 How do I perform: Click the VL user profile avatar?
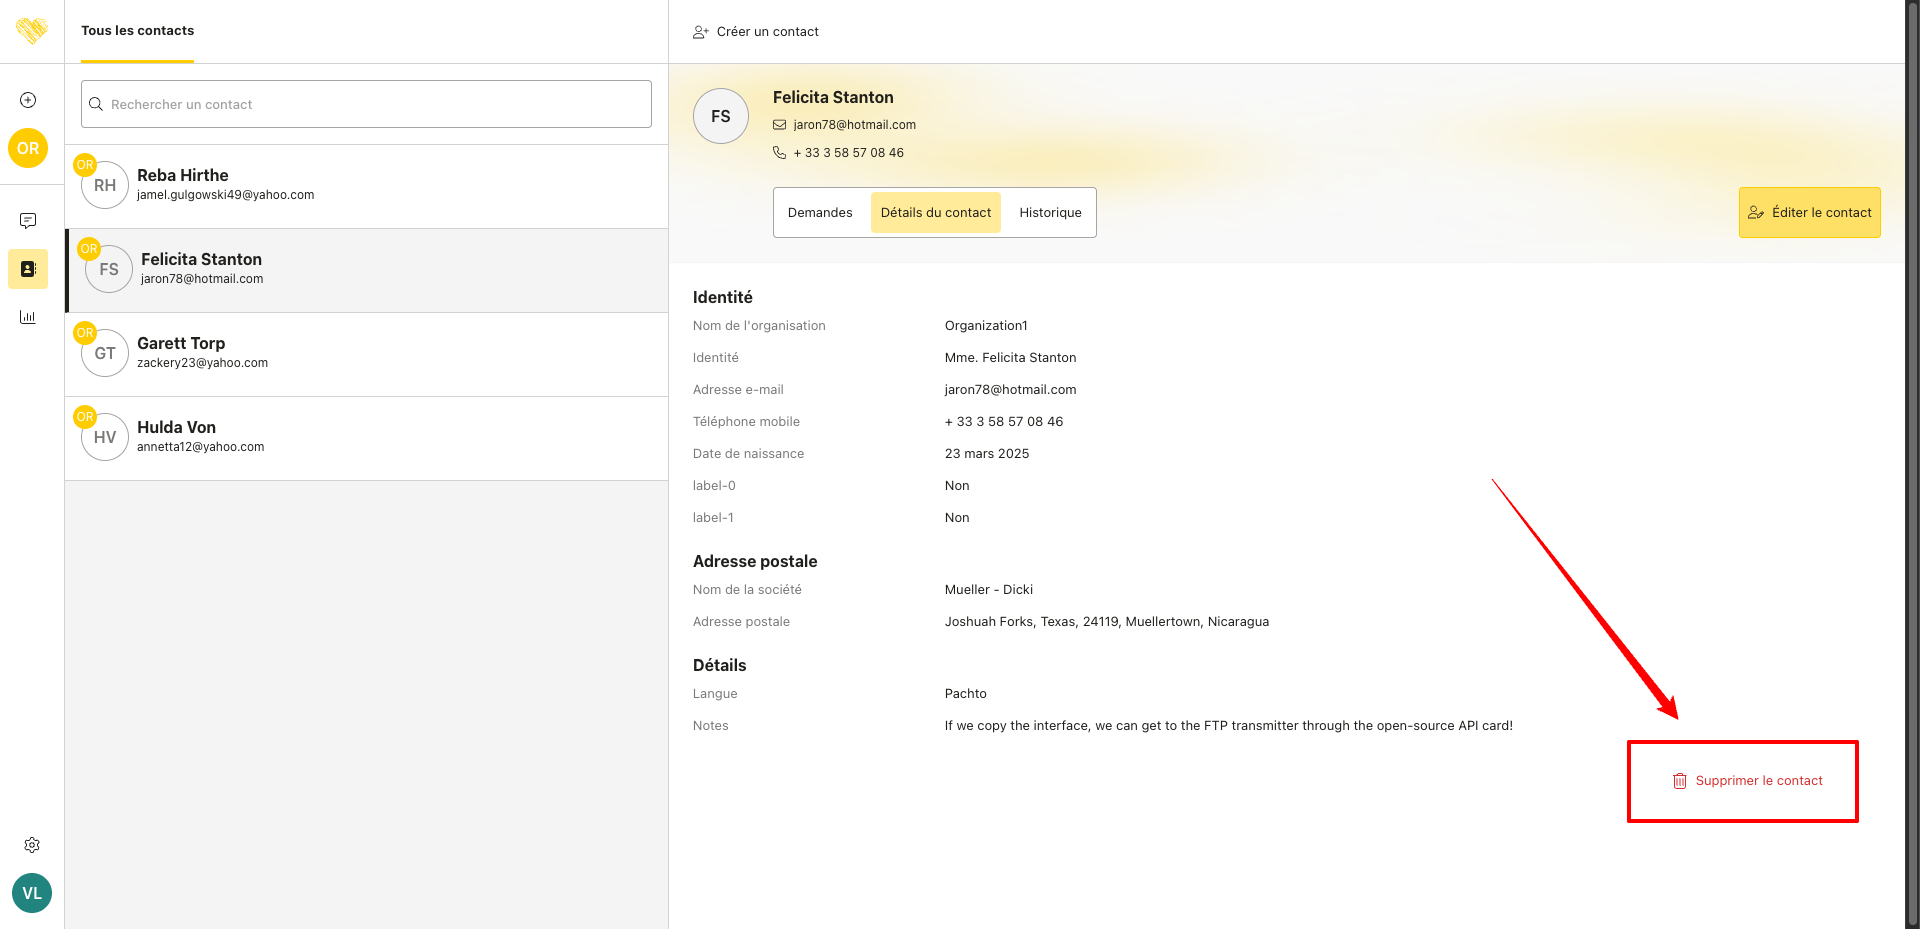pos(32,893)
